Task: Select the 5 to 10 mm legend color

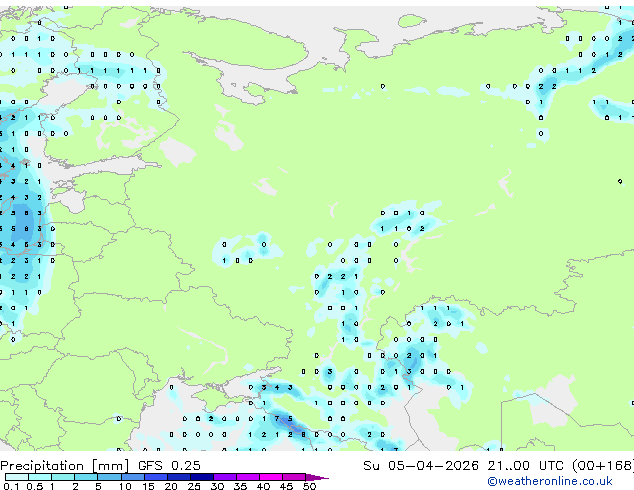Action: (110, 477)
